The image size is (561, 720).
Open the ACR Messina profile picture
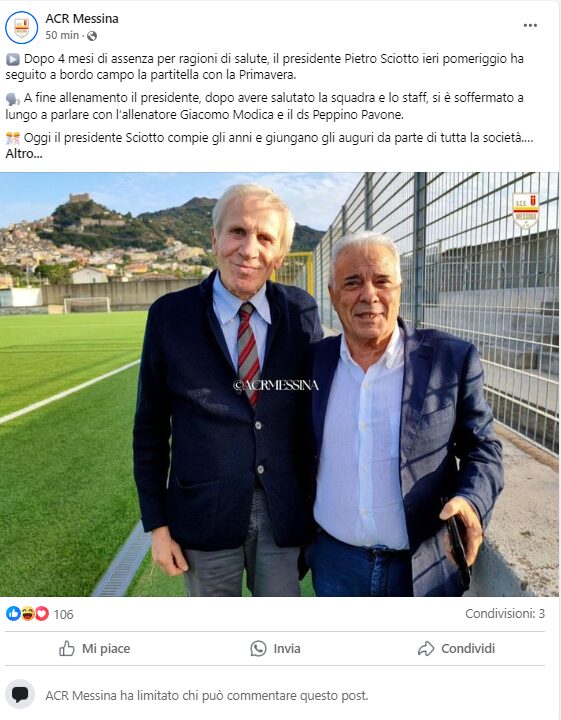click(x=22, y=28)
